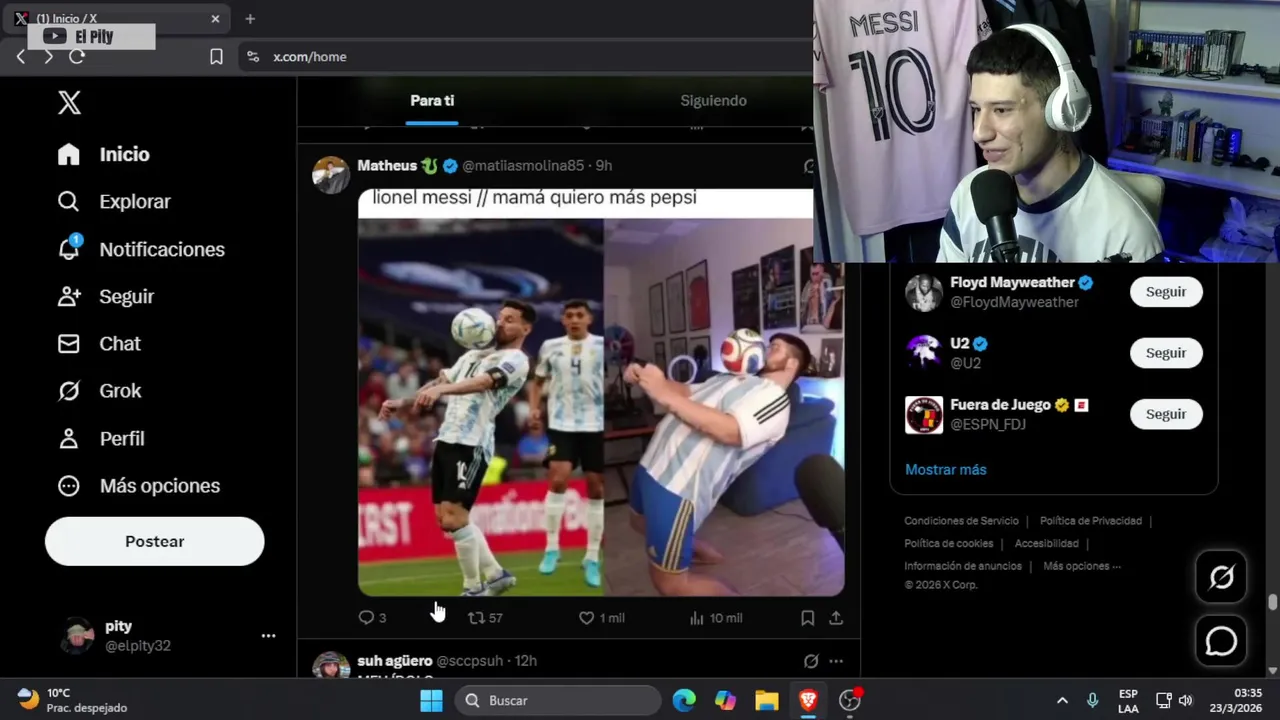Screen dimensions: 1280x720
Task: Open weather widget 10°C in taskbar
Action: (73, 700)
